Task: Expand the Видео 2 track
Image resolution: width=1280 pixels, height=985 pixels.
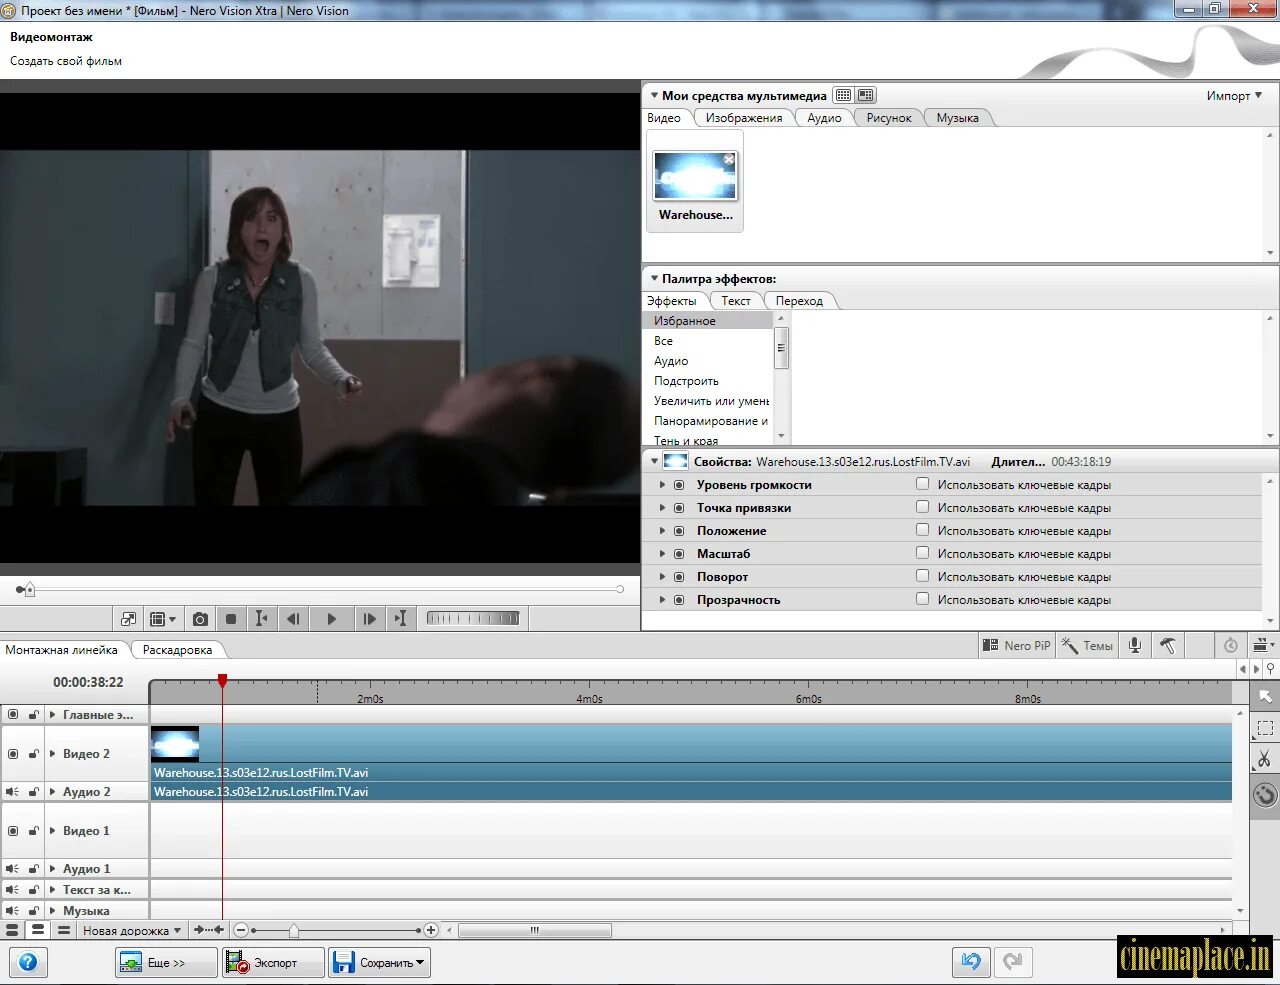Action: point(53,754)
